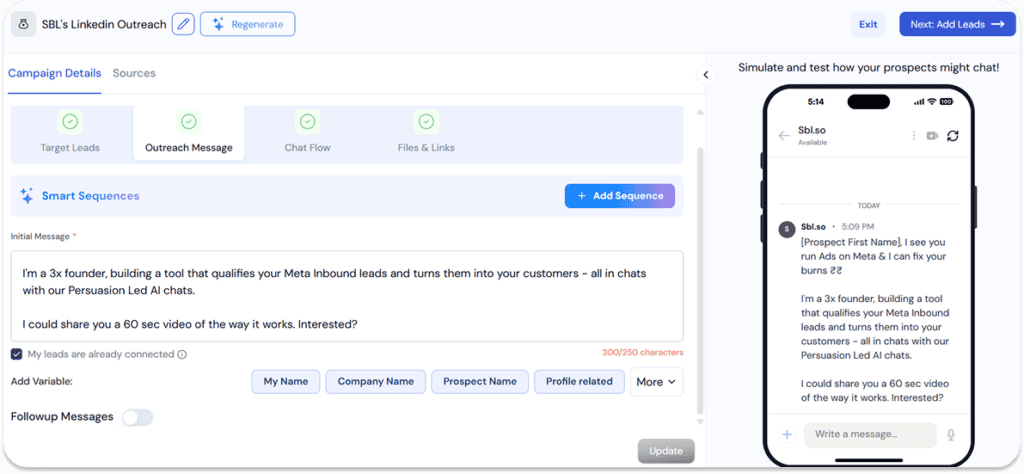The image size is (1024, 474).
Task: Click the refresh icon in chat simulator
Action: pos(953,136)
